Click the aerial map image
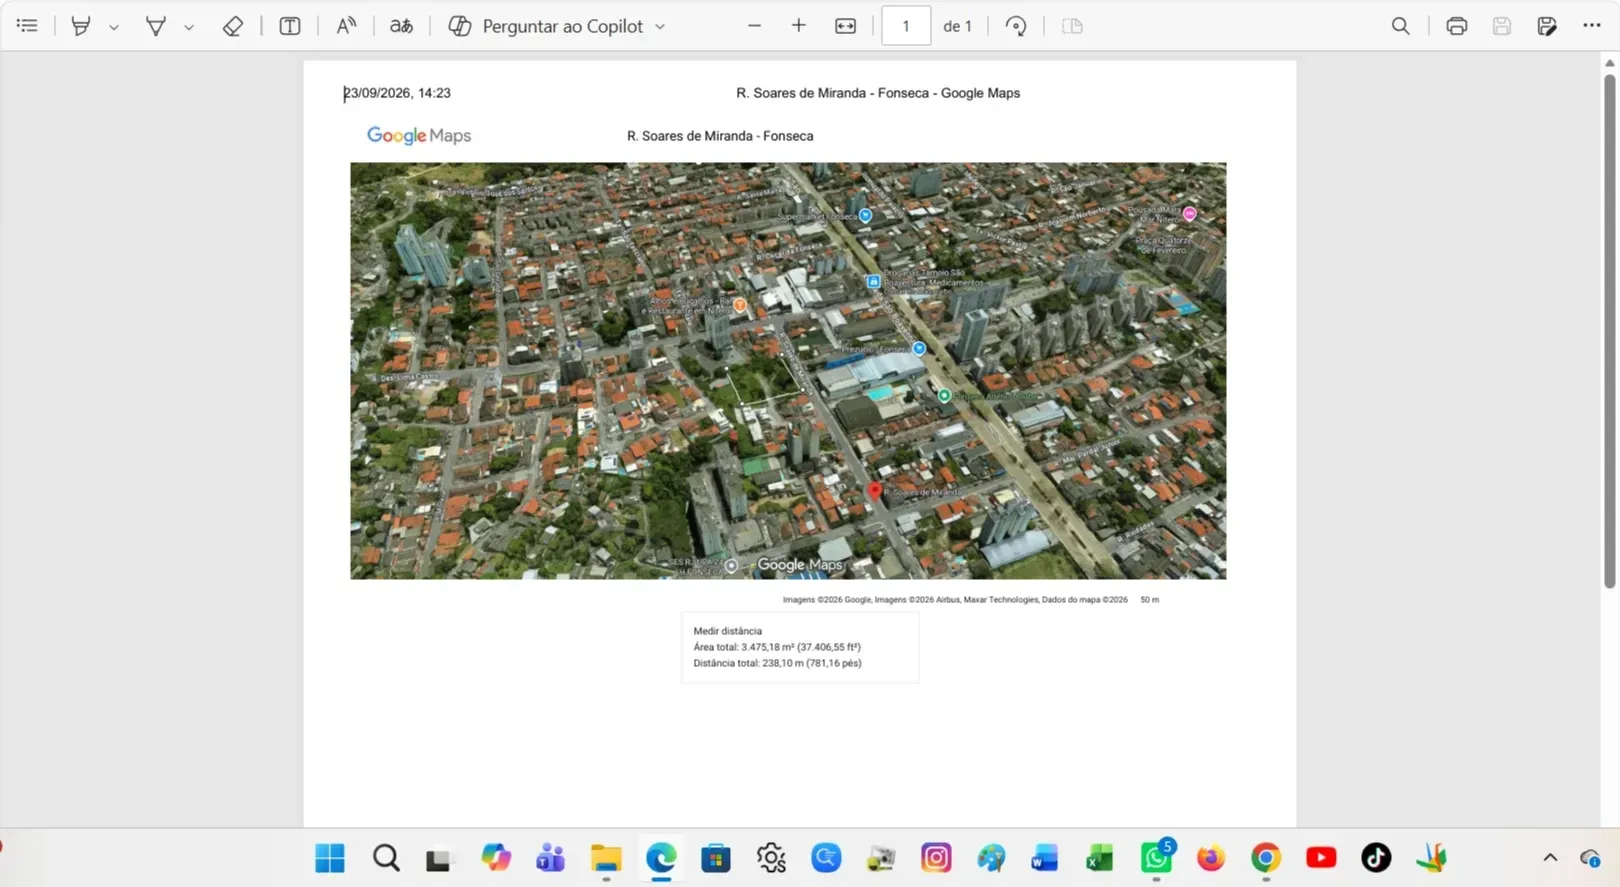 (788, 371)
